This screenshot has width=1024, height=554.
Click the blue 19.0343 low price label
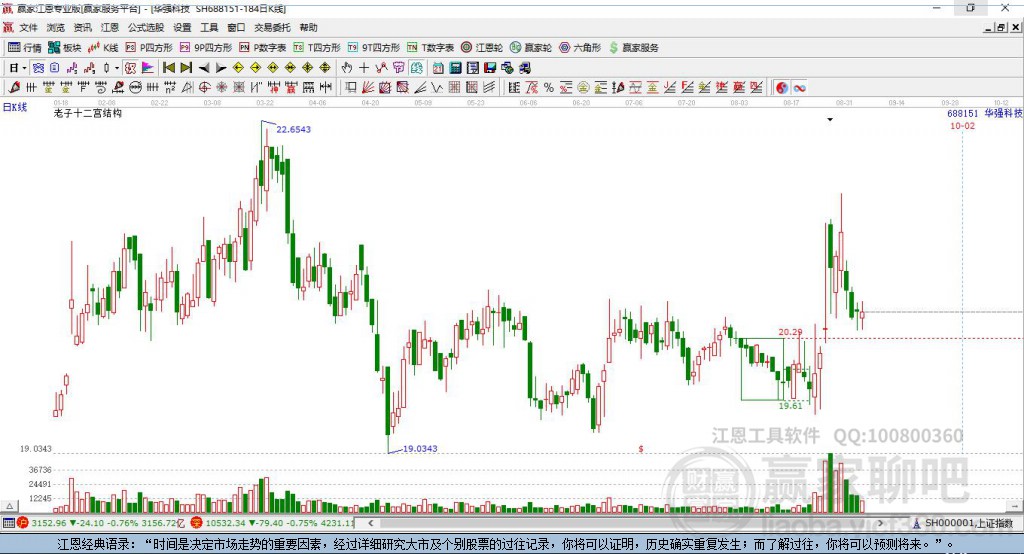point(420,449)
